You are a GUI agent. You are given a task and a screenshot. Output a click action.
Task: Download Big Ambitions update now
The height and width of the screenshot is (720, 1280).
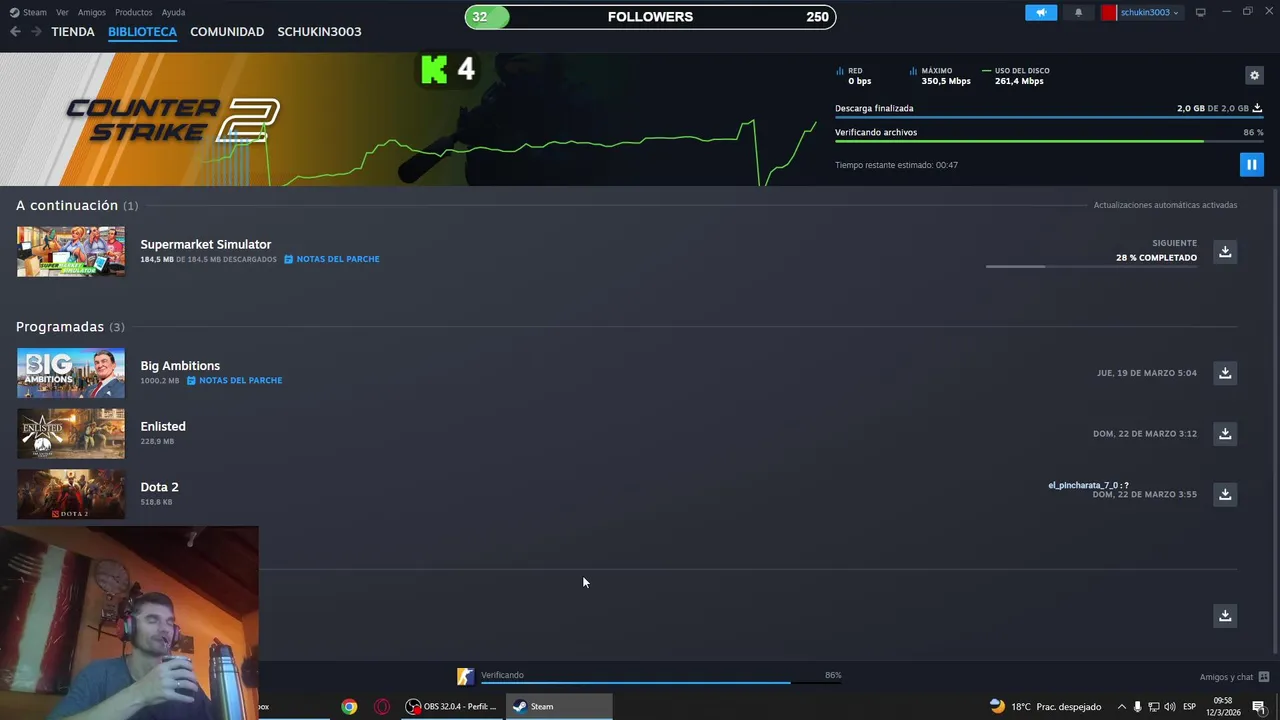[1225, 373]
